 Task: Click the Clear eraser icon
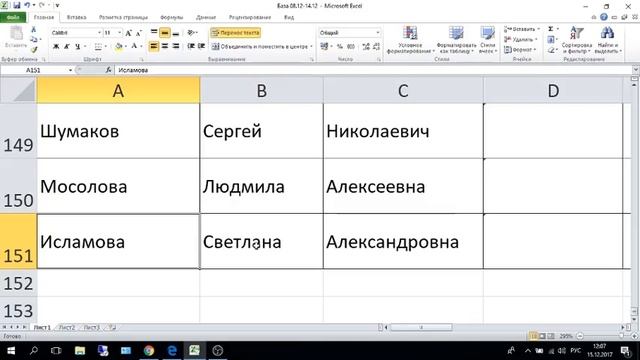[x=551, y=49]
